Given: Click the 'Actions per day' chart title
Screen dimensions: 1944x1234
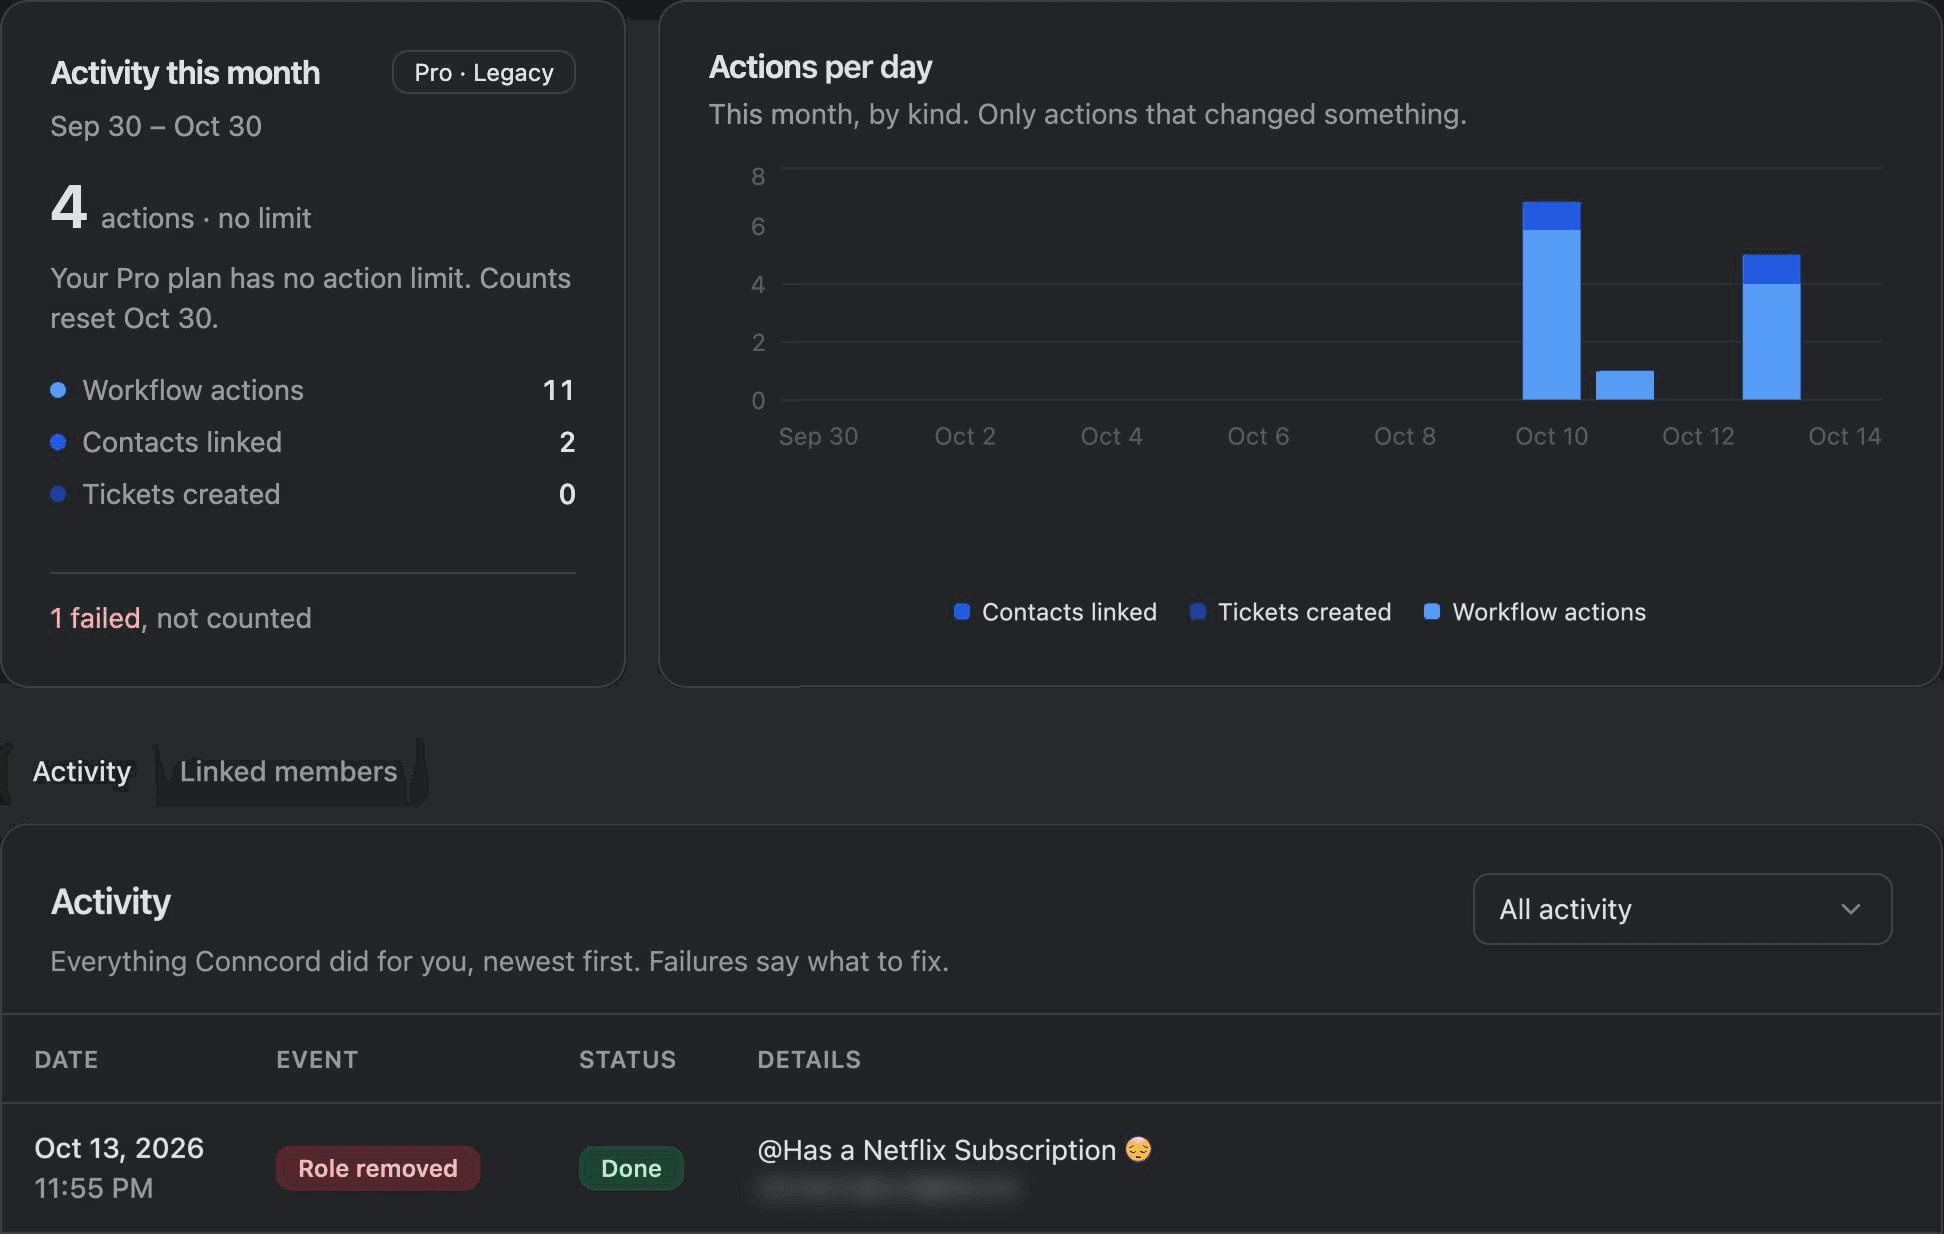Looking at the screenshot, I should tap(820, 67).
